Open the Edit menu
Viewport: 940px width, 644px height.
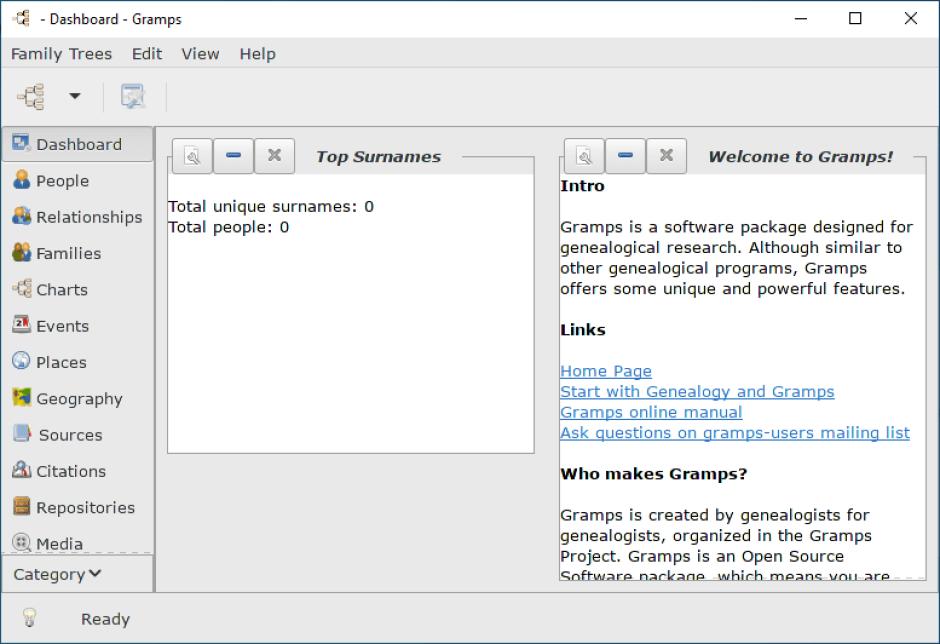[x=147, y=54]
